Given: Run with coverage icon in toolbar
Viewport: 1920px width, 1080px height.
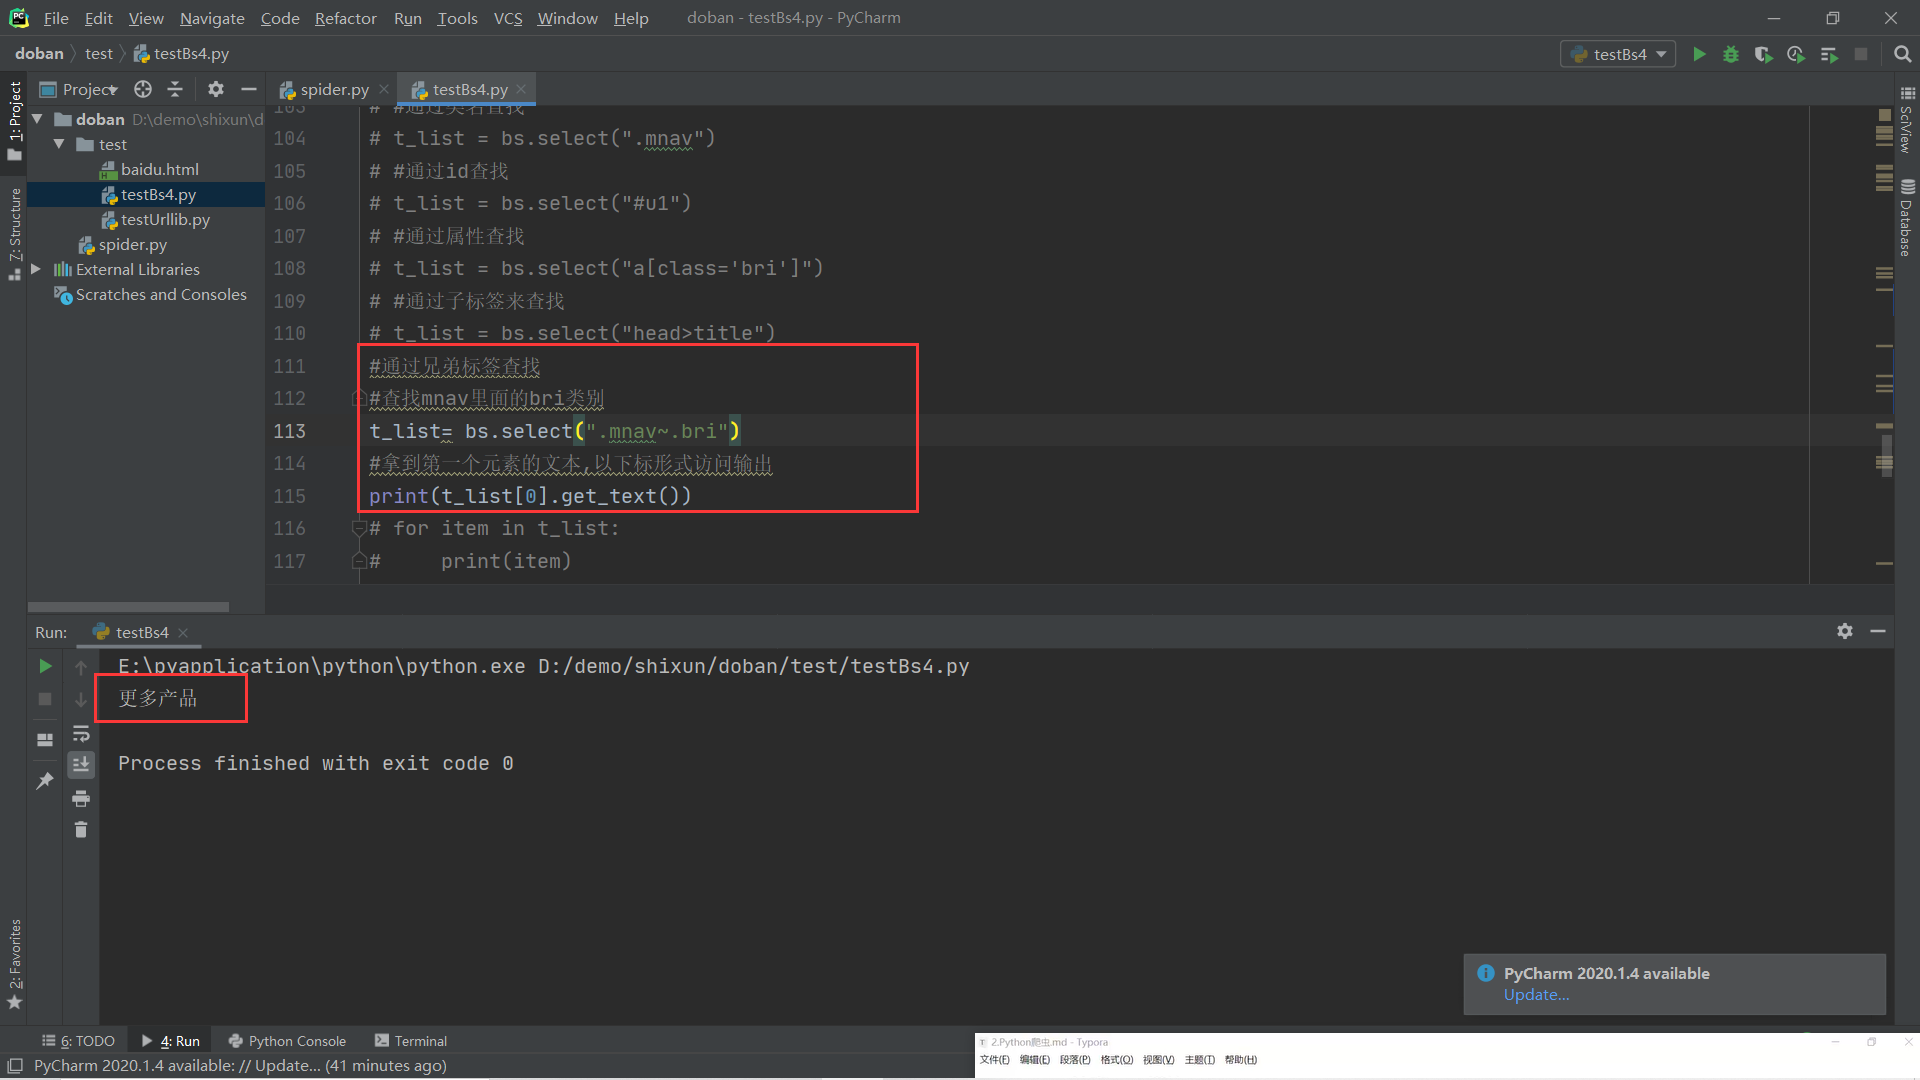Looking at the screenshot, I should [x=1763, y=54].
